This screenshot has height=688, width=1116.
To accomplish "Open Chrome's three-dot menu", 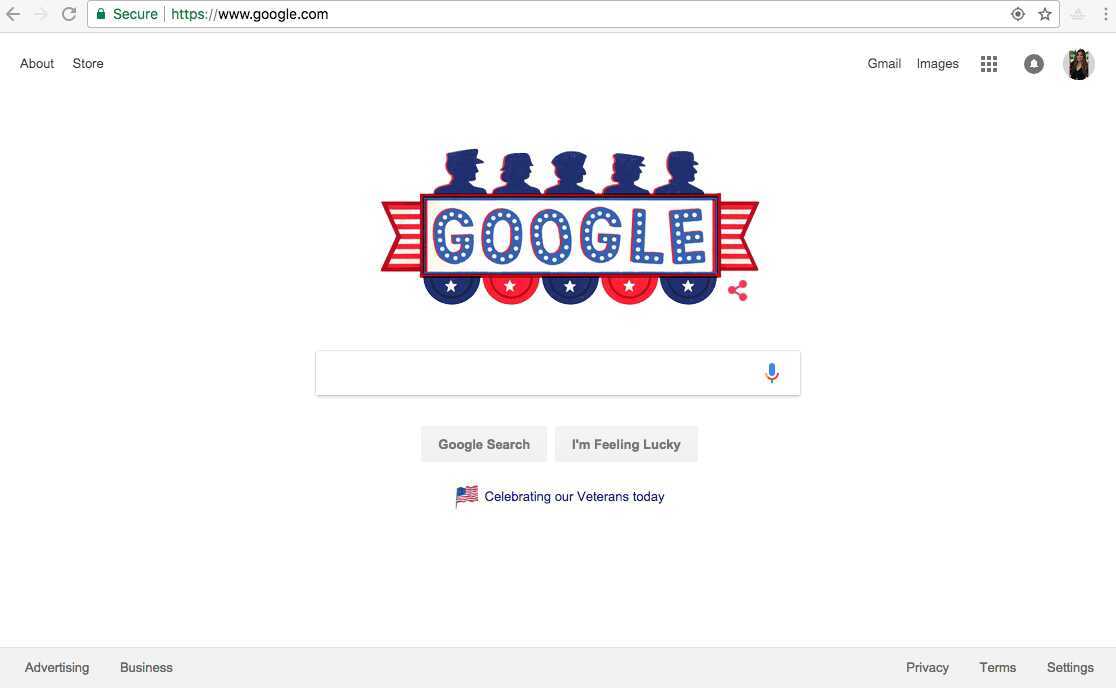I will tap(1105, 14).
